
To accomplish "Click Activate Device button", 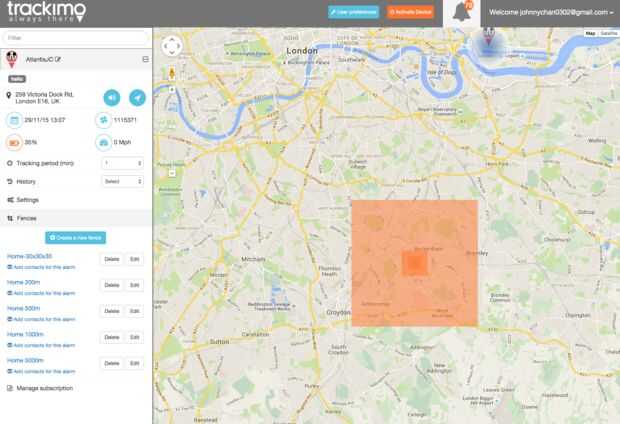I will pyautogui.click(x=410, y=12).
